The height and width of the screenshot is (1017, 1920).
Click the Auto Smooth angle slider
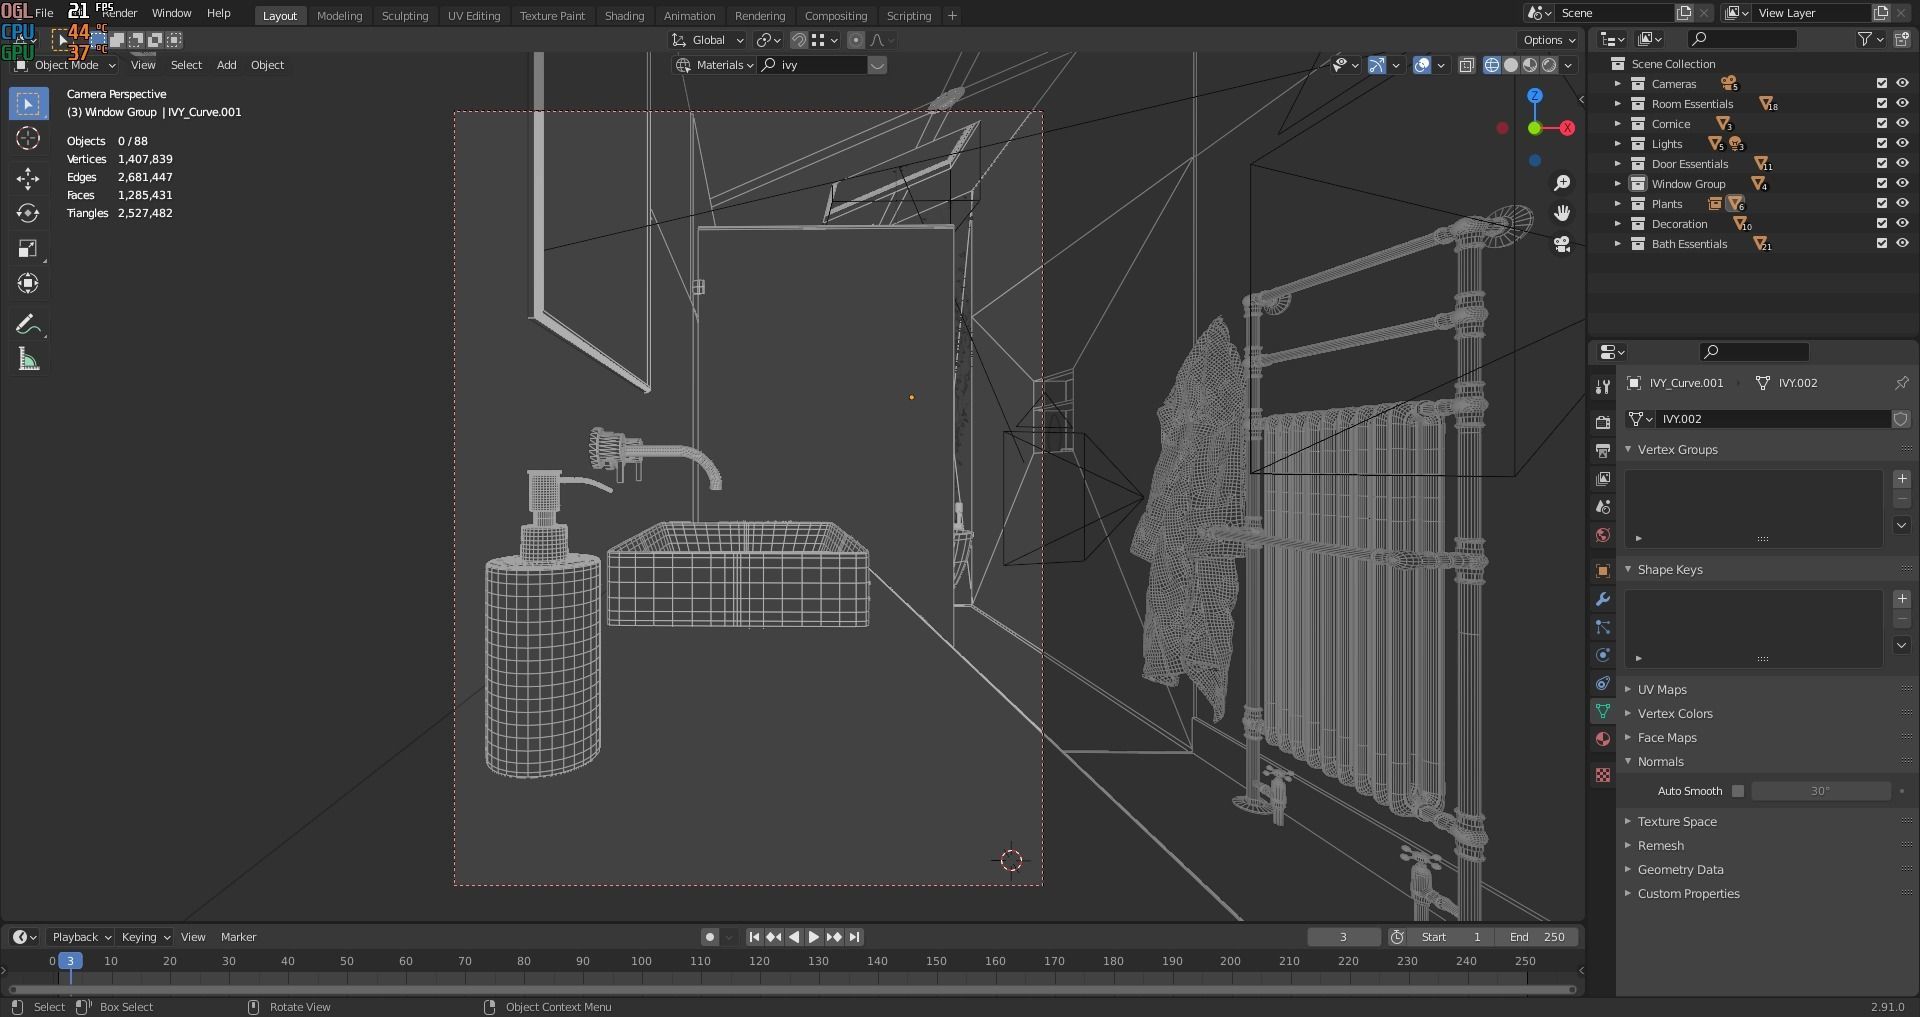(1821, 791)
